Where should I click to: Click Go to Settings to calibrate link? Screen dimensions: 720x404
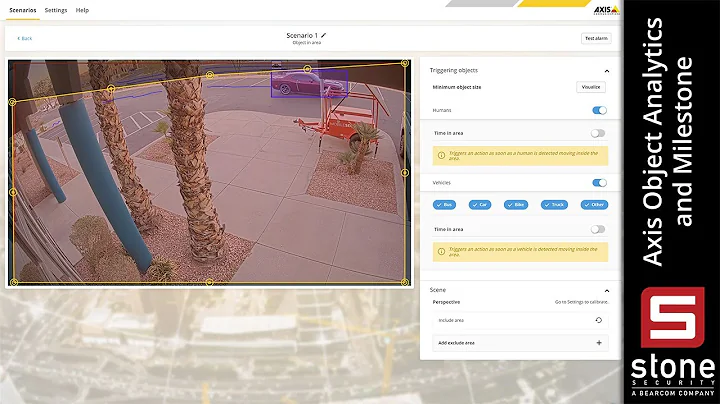pyautogui.click(x=581, y=302)
